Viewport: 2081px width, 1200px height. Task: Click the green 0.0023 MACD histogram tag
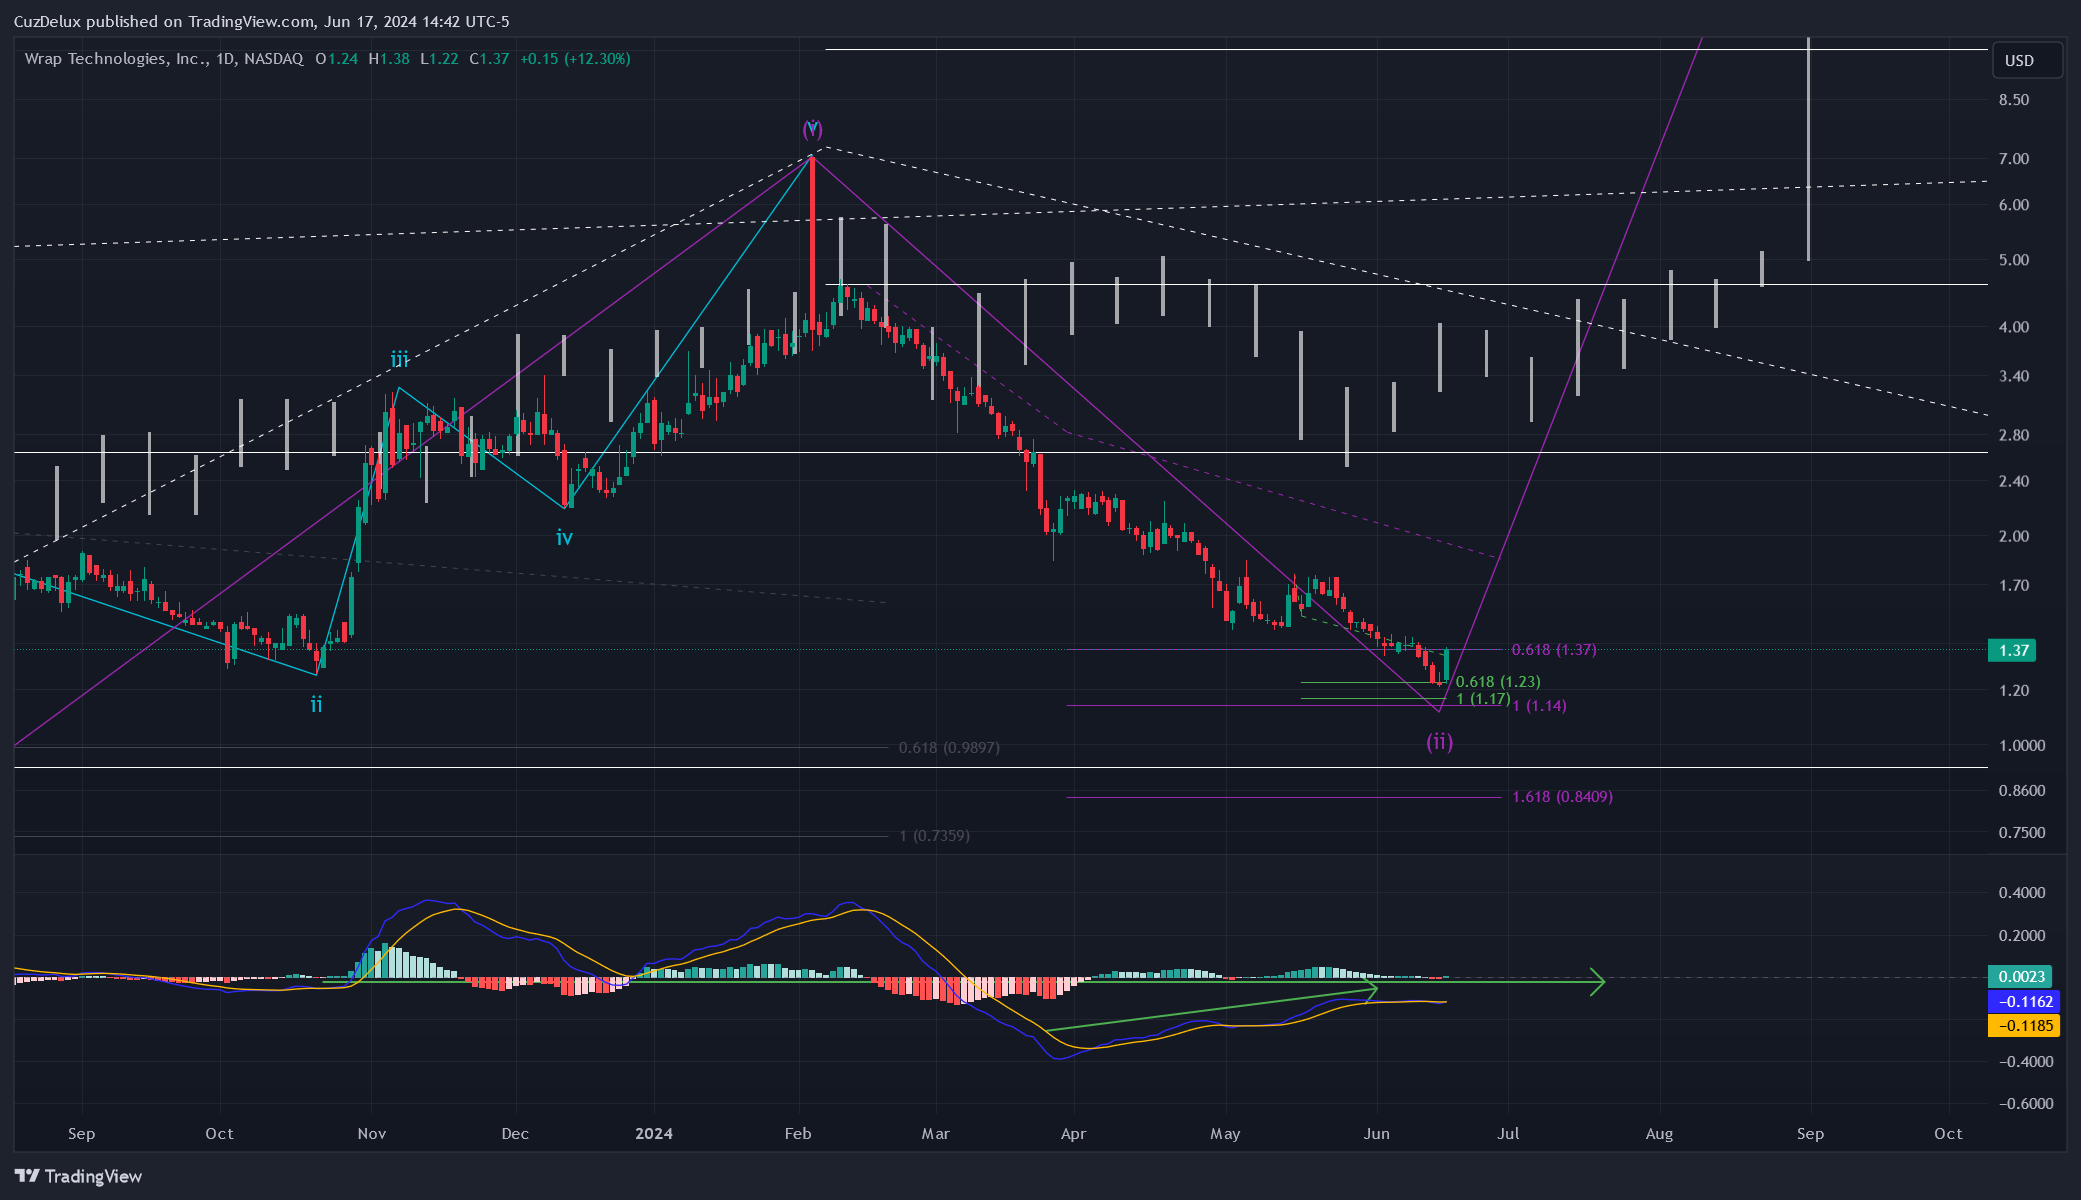[x=2019, y=976]
